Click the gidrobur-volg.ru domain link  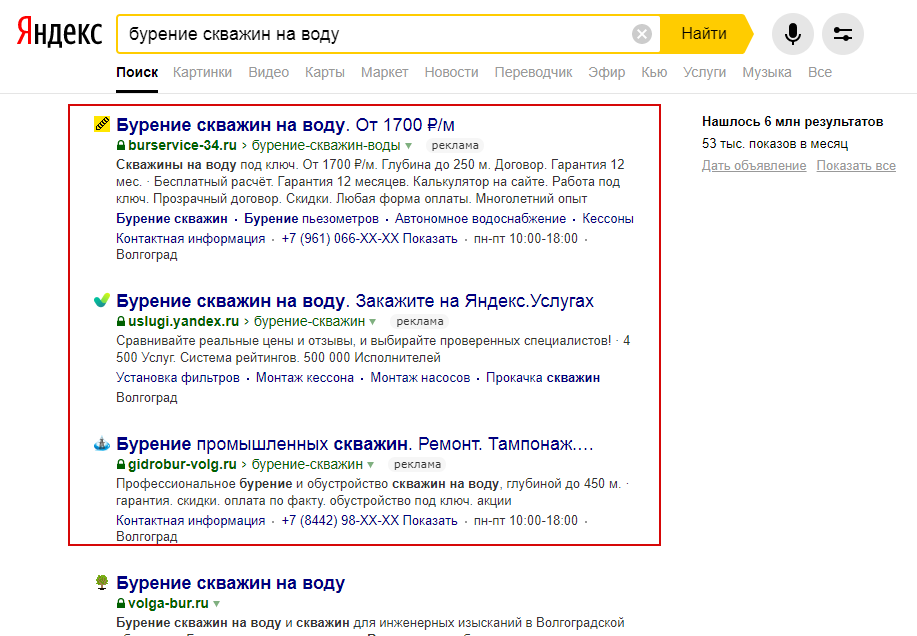tap(182, 464)
